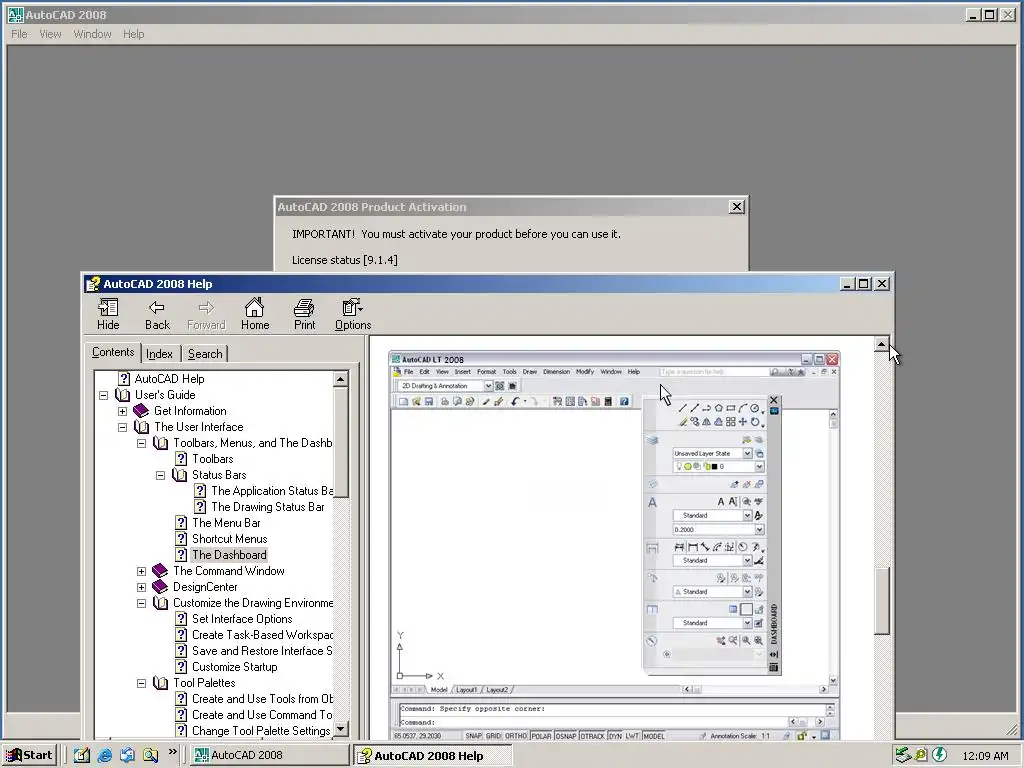
Task: Open the Windows Start menu
Action: tap(29, 755)
